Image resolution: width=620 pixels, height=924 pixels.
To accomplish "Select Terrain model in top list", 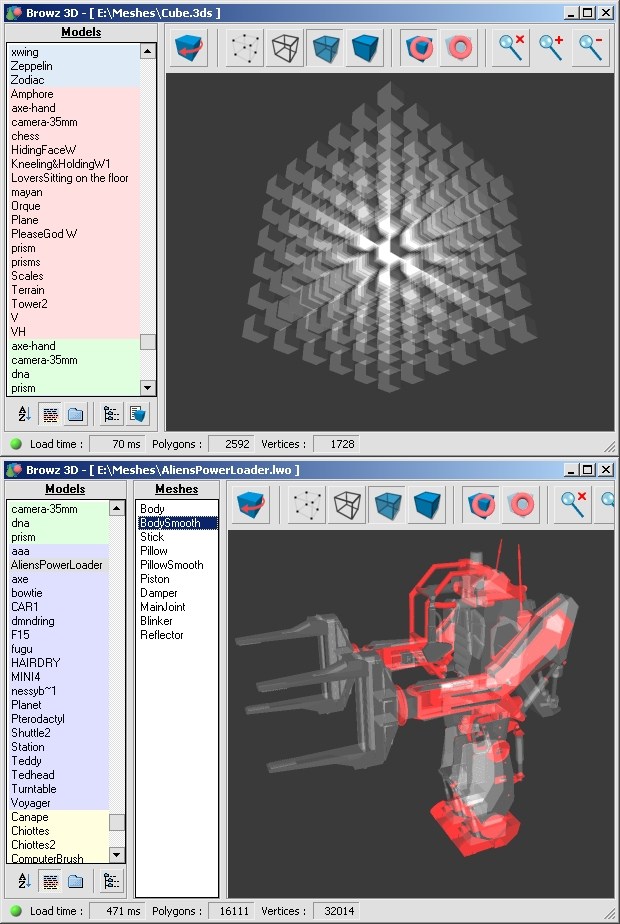I will pyautogui.click(x=74, y=290).
